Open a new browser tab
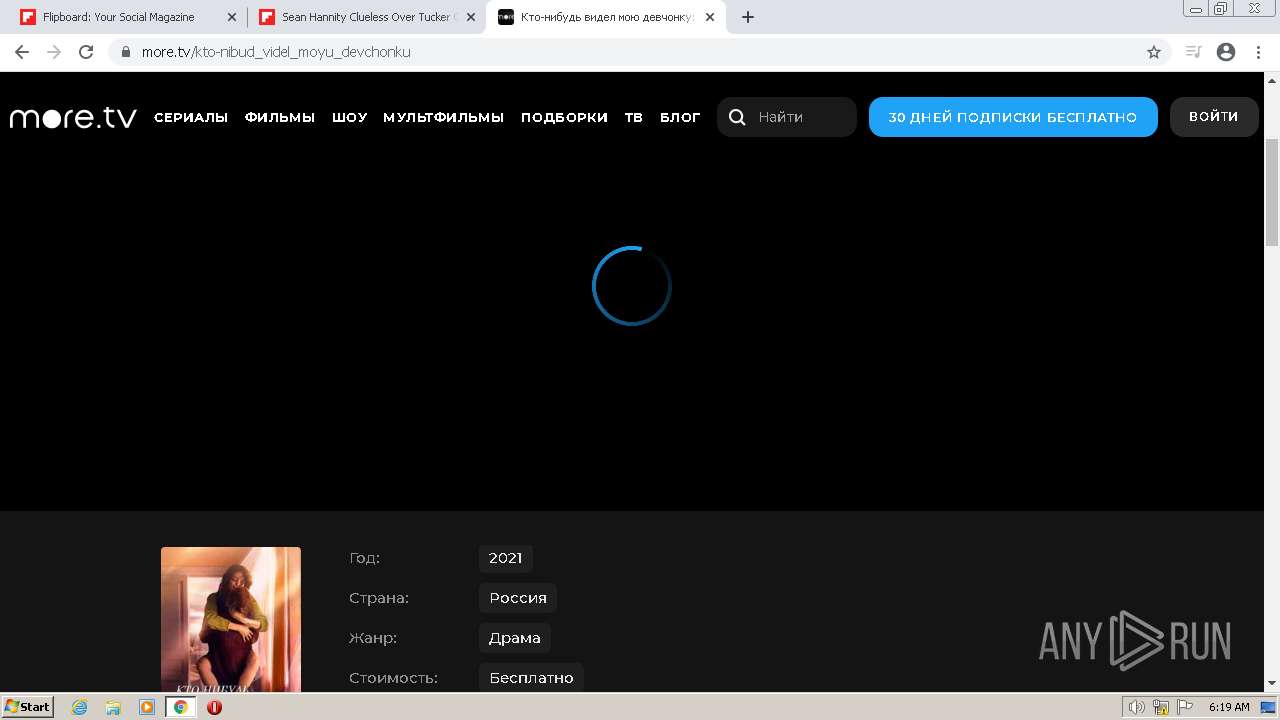 748,17
